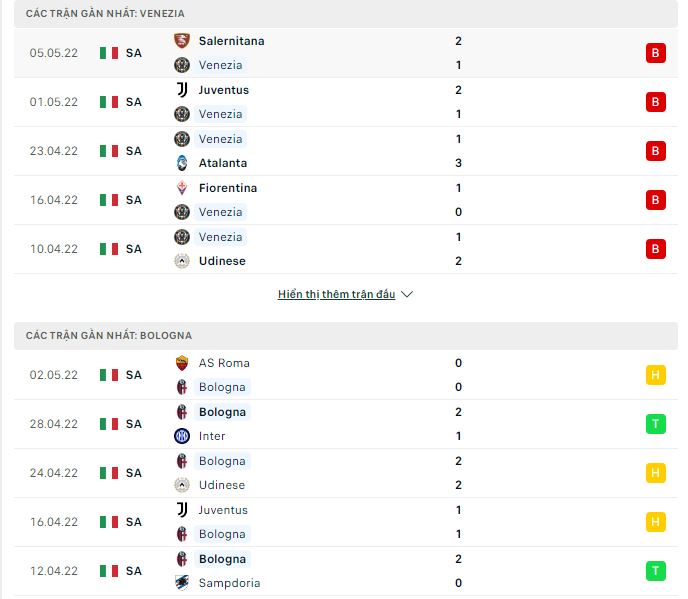This screenshot has height=599, width=688.
Task: Click the Sampdoria club crest icon
Action: (182, 583)
